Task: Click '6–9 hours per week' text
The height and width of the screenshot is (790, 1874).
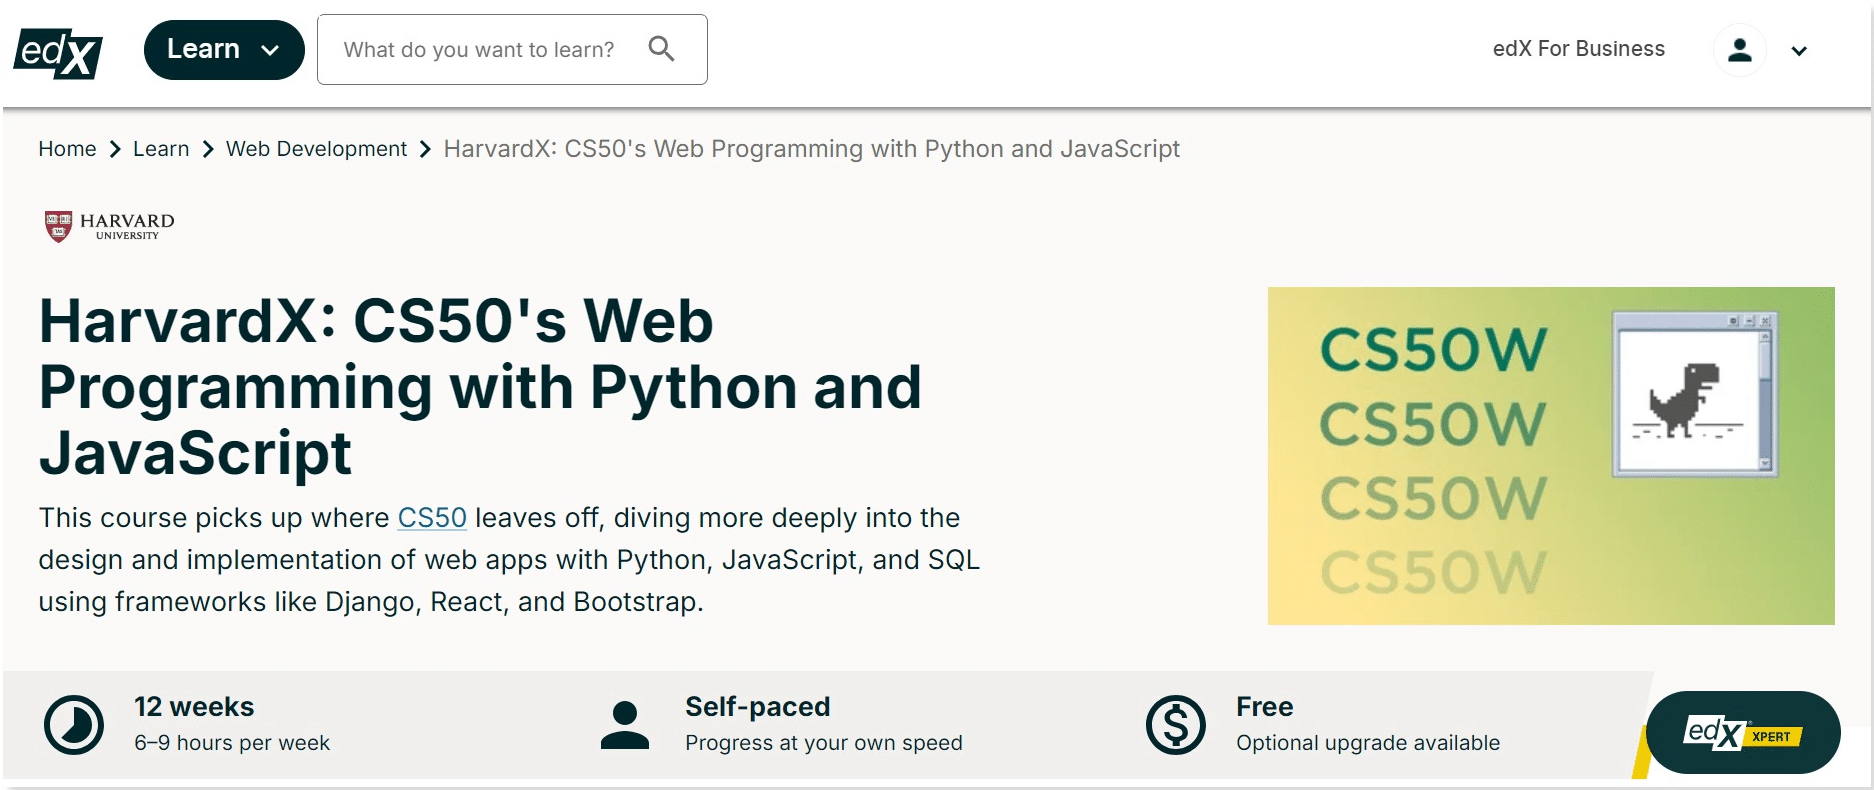Action: [232, 743]
